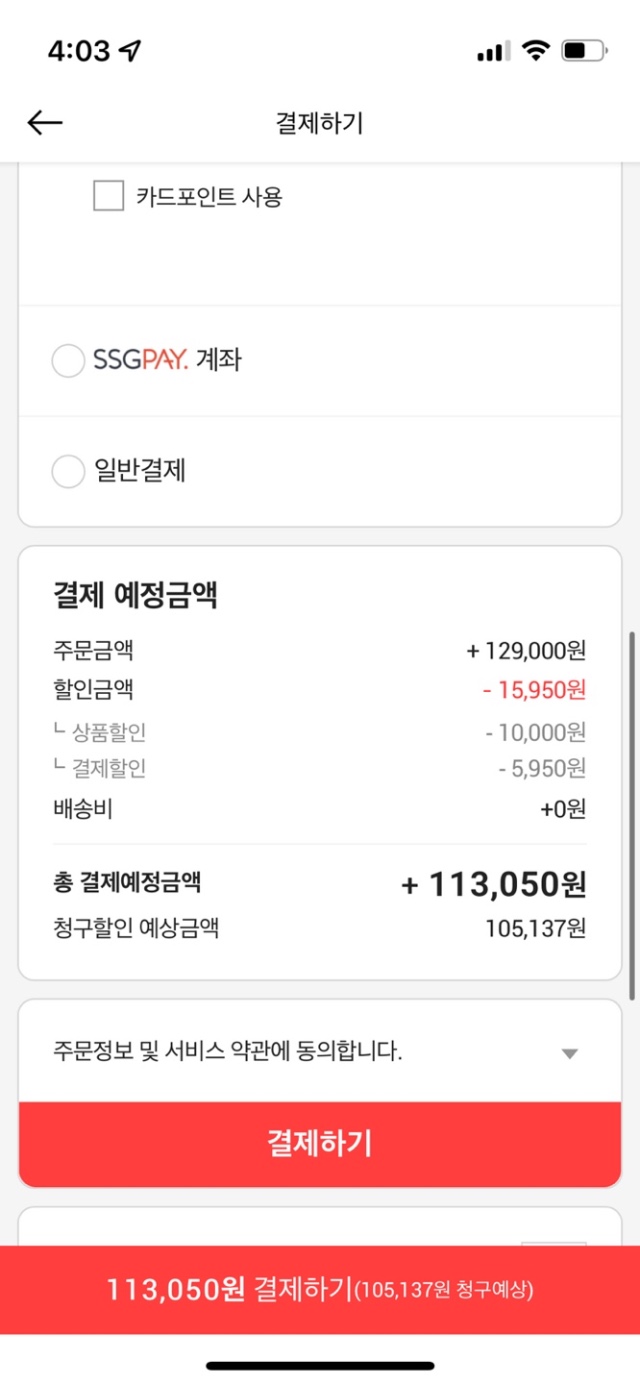Tap the 상품할인 sub-item row
Screen dimensions: 640x1384
[x=320, y=733]
